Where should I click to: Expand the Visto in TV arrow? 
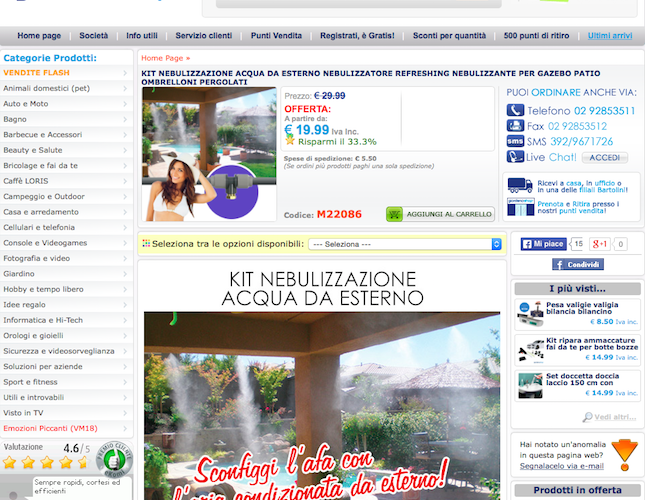[125, 413]
